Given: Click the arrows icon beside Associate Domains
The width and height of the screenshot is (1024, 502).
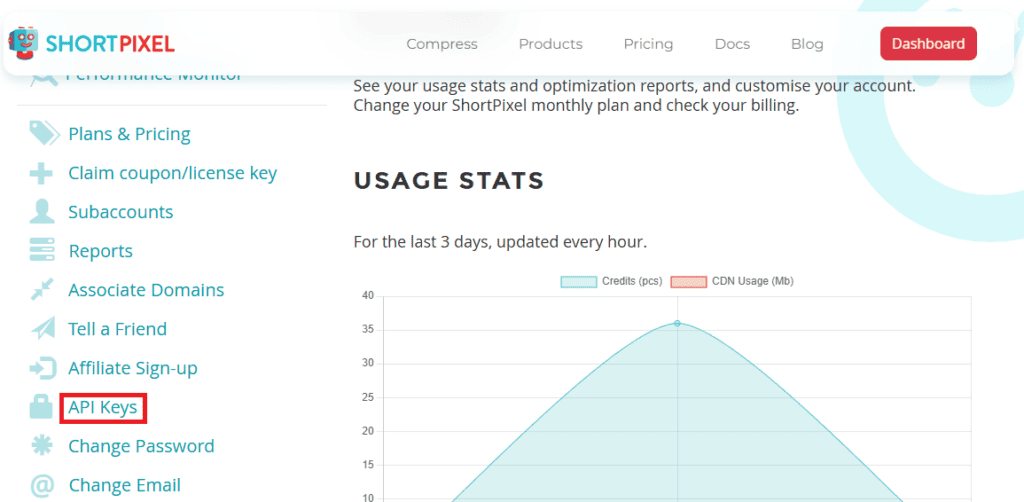Looking at the screenshot, I should 42,290.
